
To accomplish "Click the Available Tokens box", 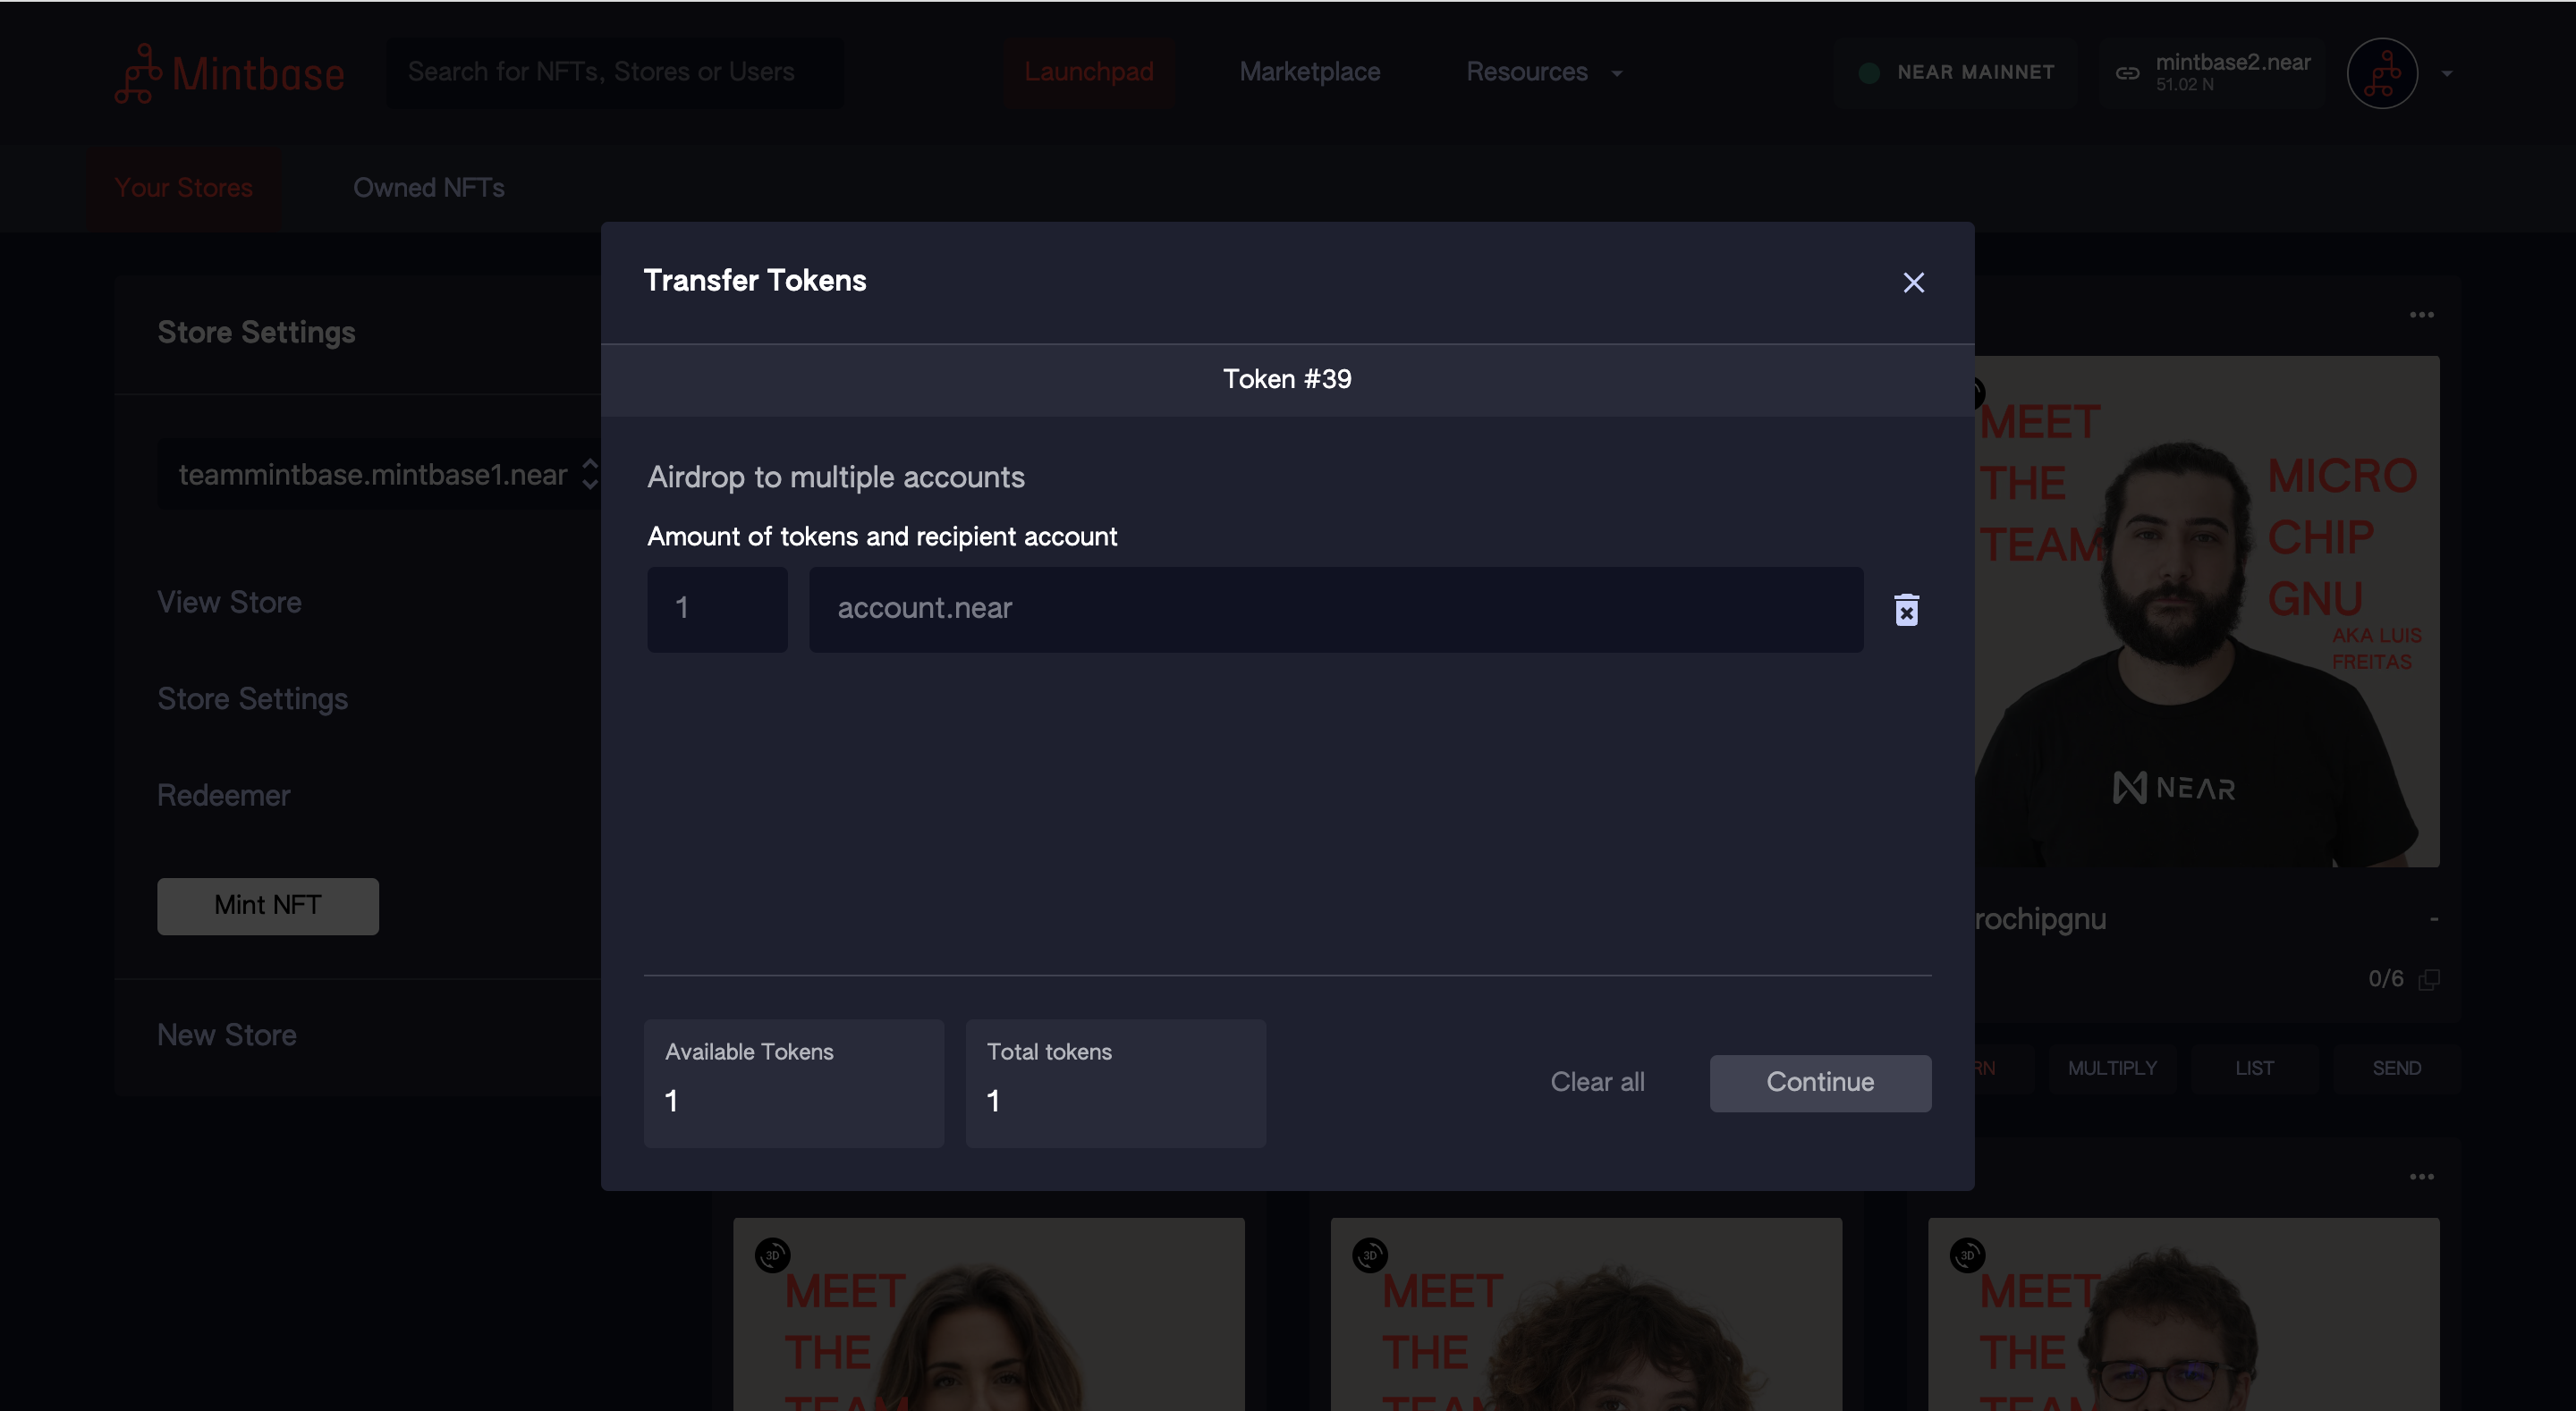I will (794, 1083).
